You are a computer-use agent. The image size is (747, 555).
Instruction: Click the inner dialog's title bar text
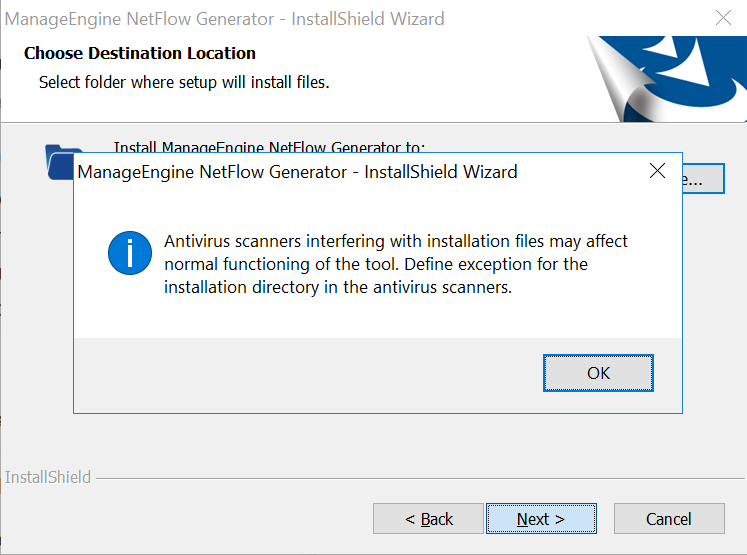pyautogui.click(x=298, y=172)
